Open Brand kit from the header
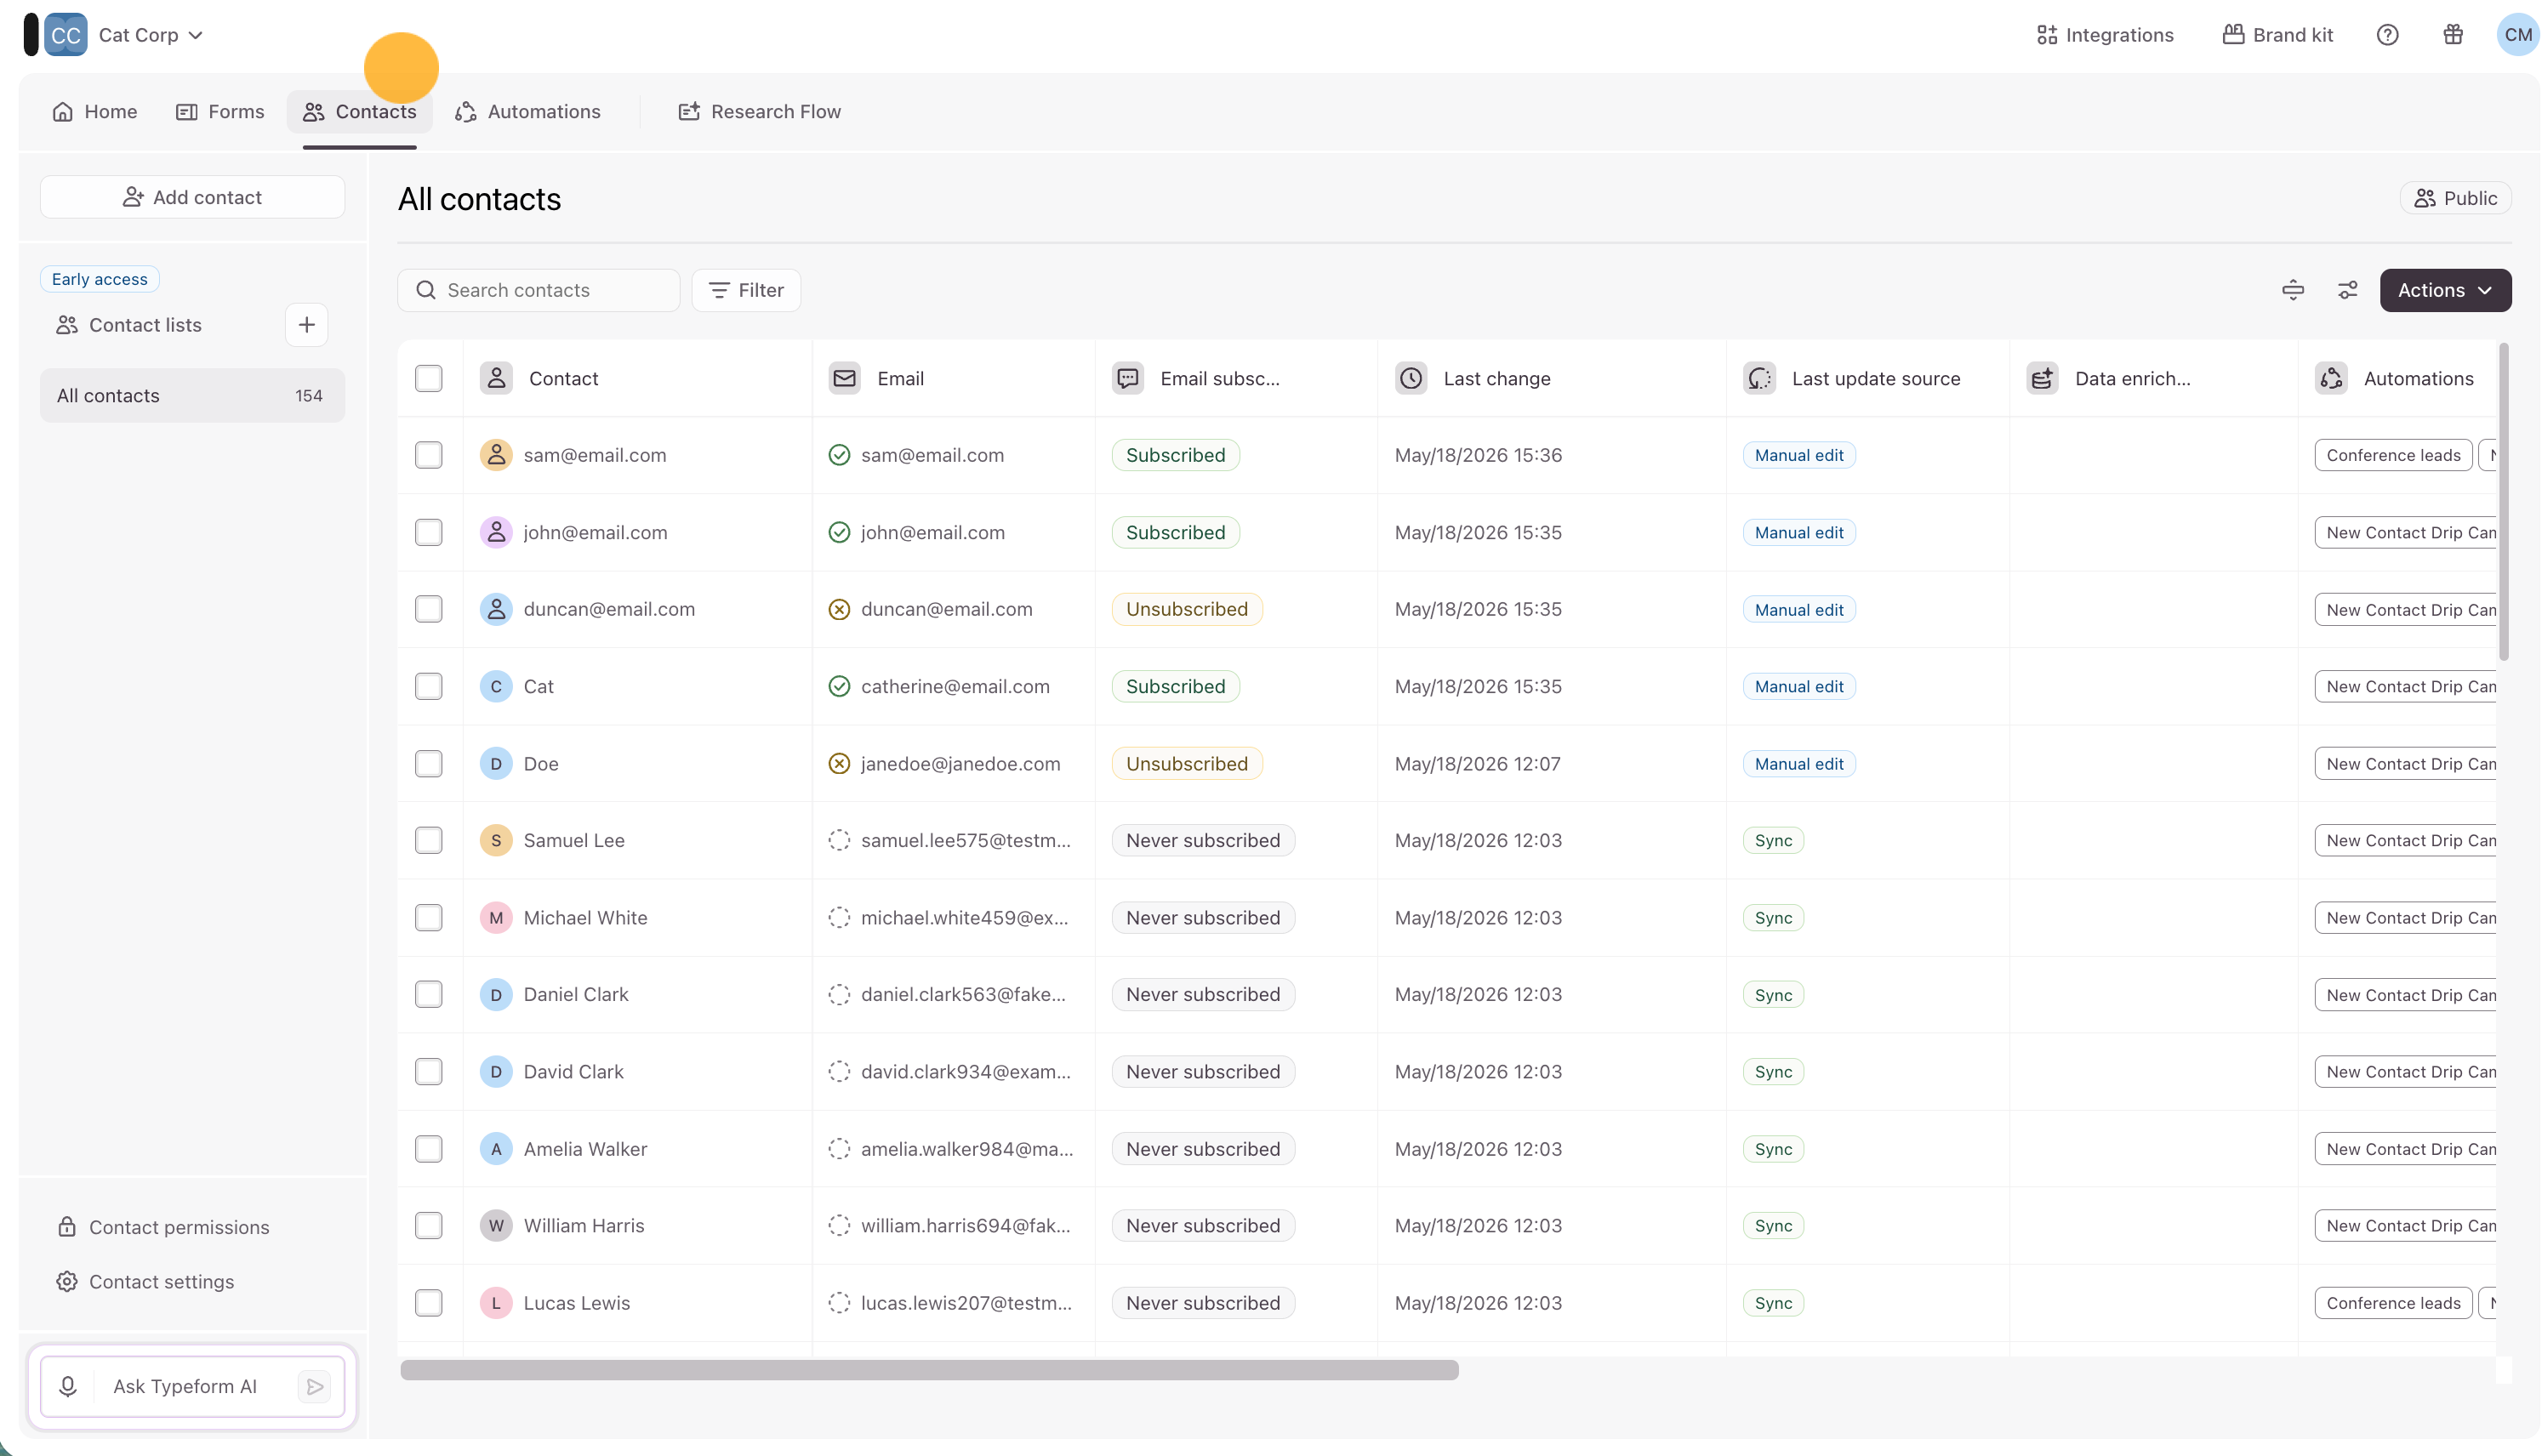The image size is (2542, 1456). [x=2278, y=35]
